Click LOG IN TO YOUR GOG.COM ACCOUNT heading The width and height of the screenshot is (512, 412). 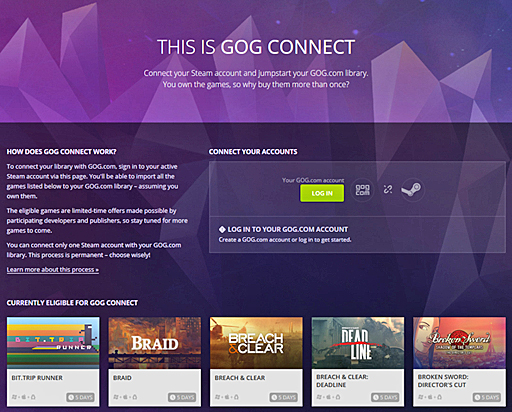(288, 229)
